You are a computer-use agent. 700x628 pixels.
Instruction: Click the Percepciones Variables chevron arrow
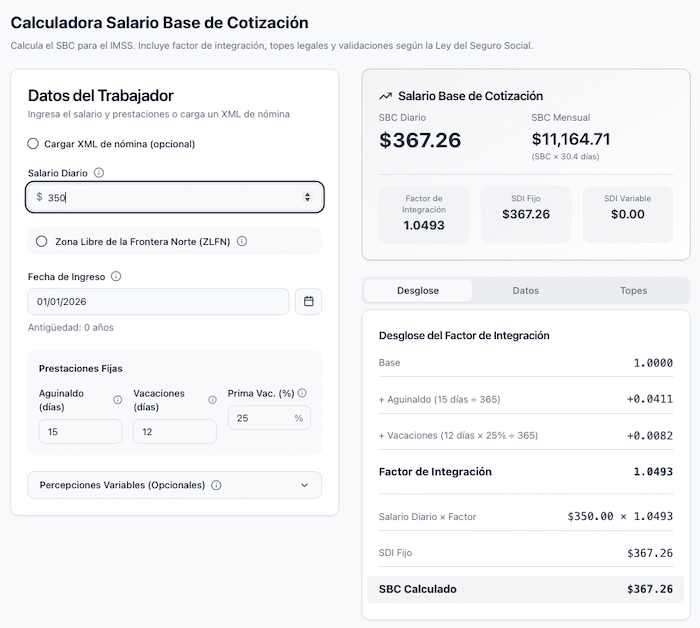(304, 485)
